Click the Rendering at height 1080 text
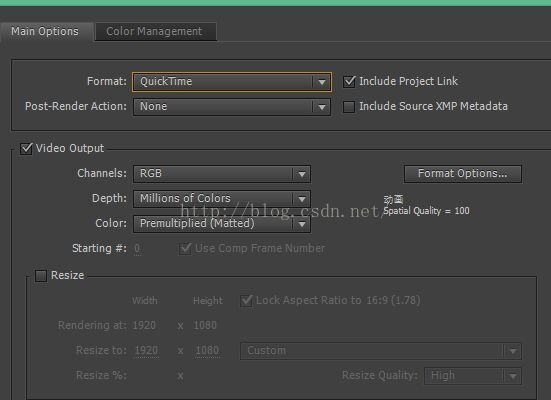Viewport: 551px width, 400px height. pos(205,325)
